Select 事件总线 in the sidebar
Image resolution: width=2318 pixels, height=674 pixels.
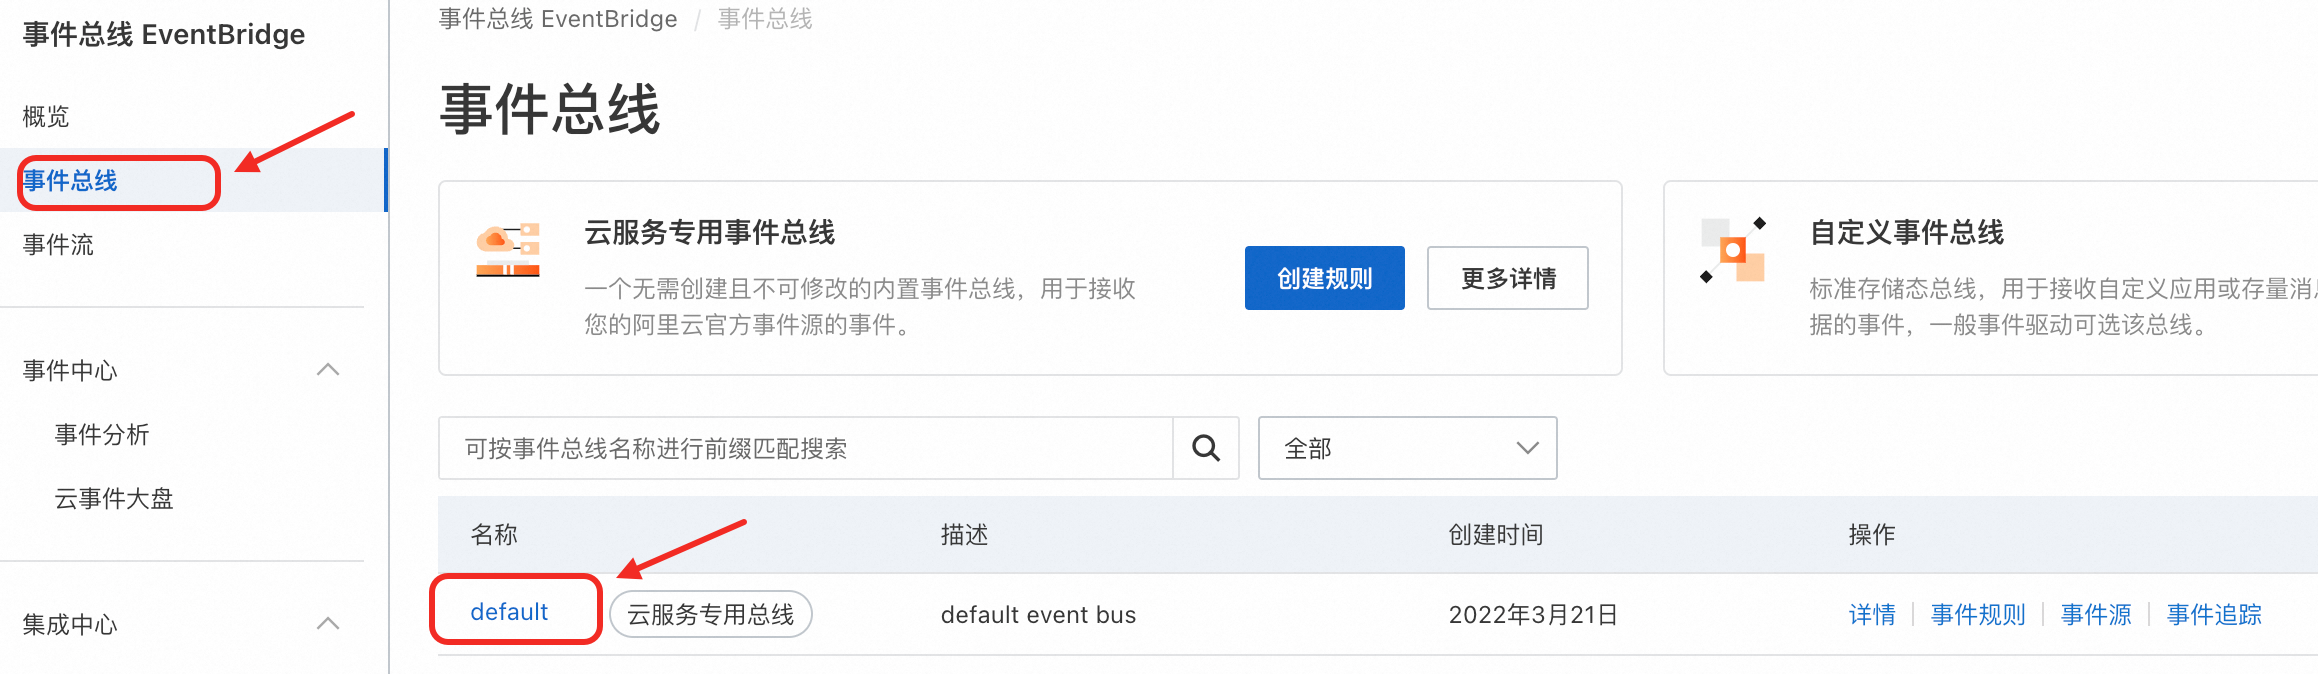(x=70, y=181)
